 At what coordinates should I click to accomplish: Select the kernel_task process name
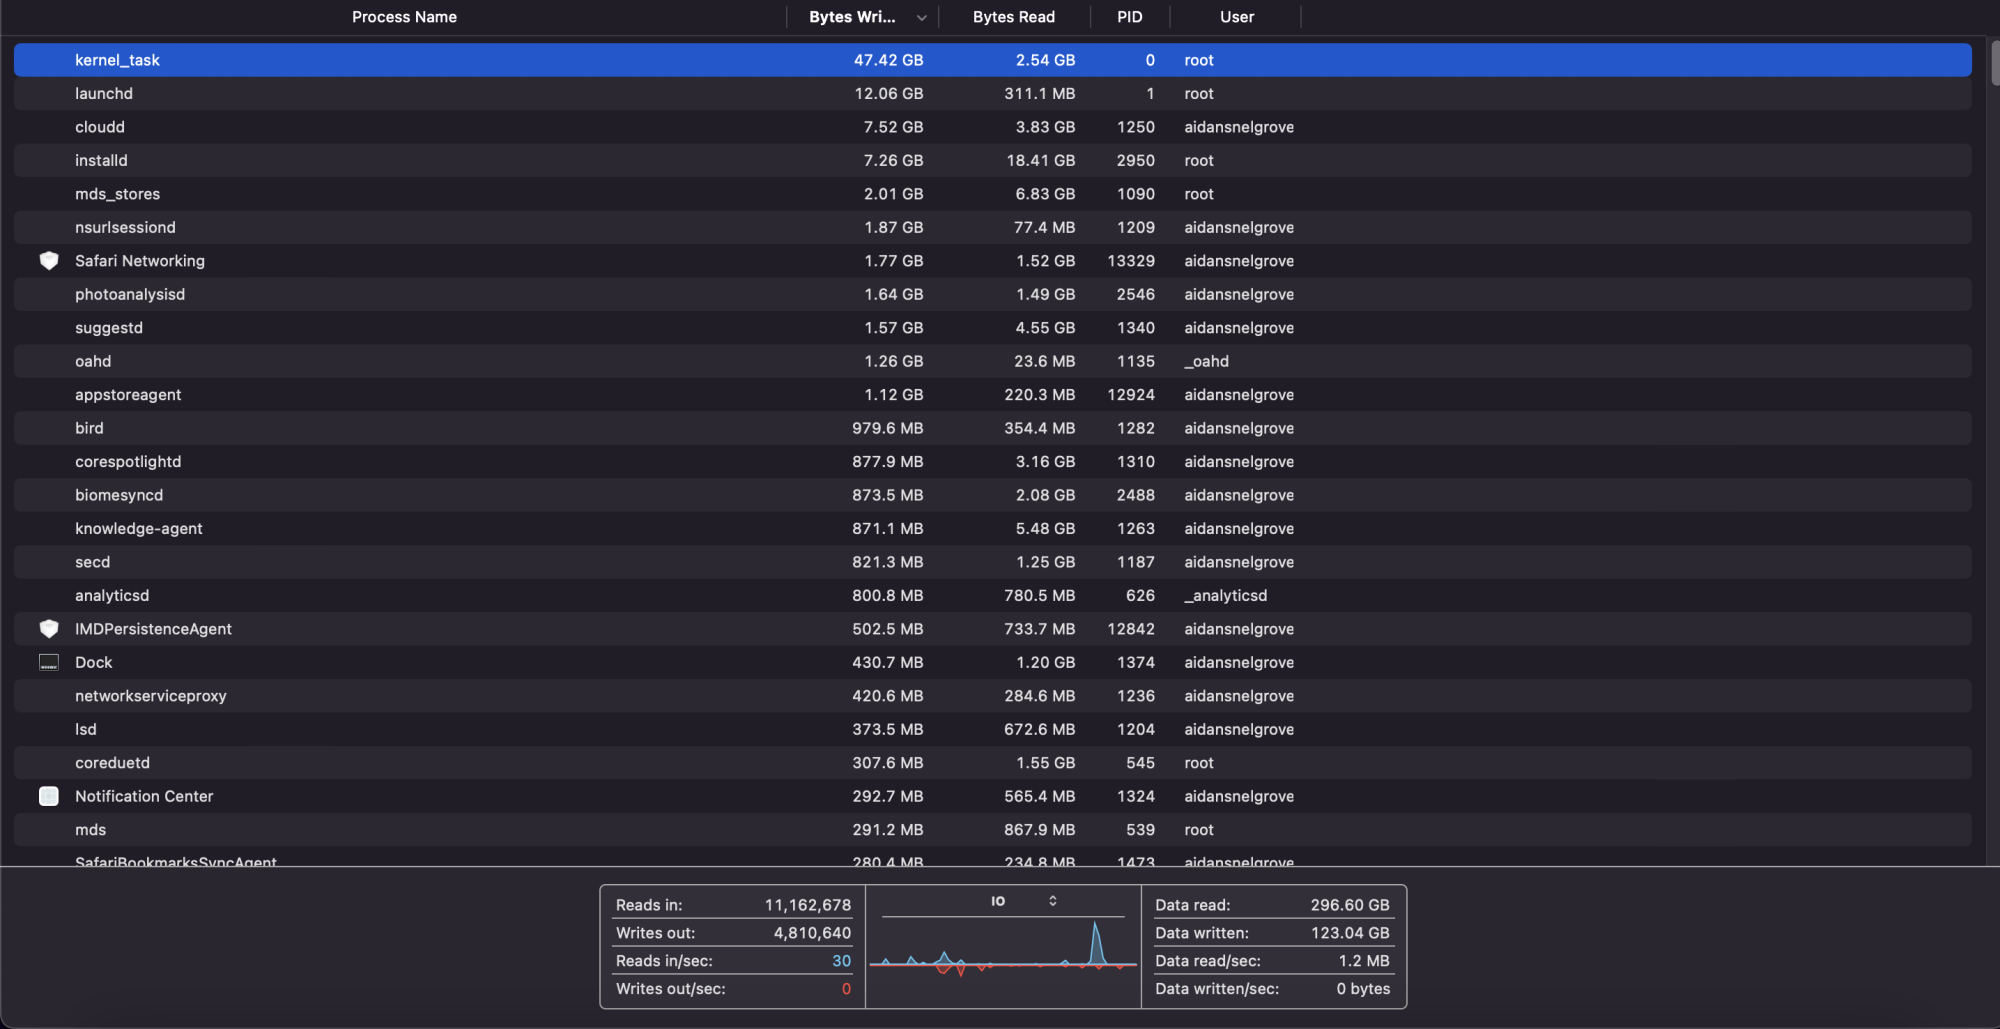117,60
